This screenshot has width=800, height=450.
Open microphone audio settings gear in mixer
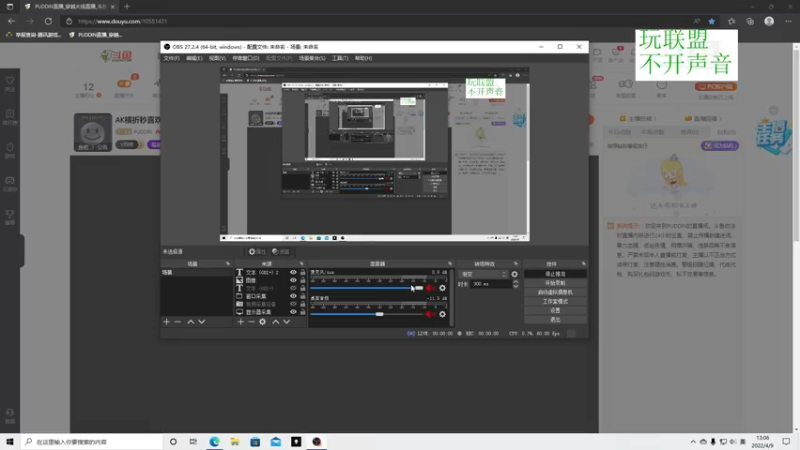click(x=442, y=288)
